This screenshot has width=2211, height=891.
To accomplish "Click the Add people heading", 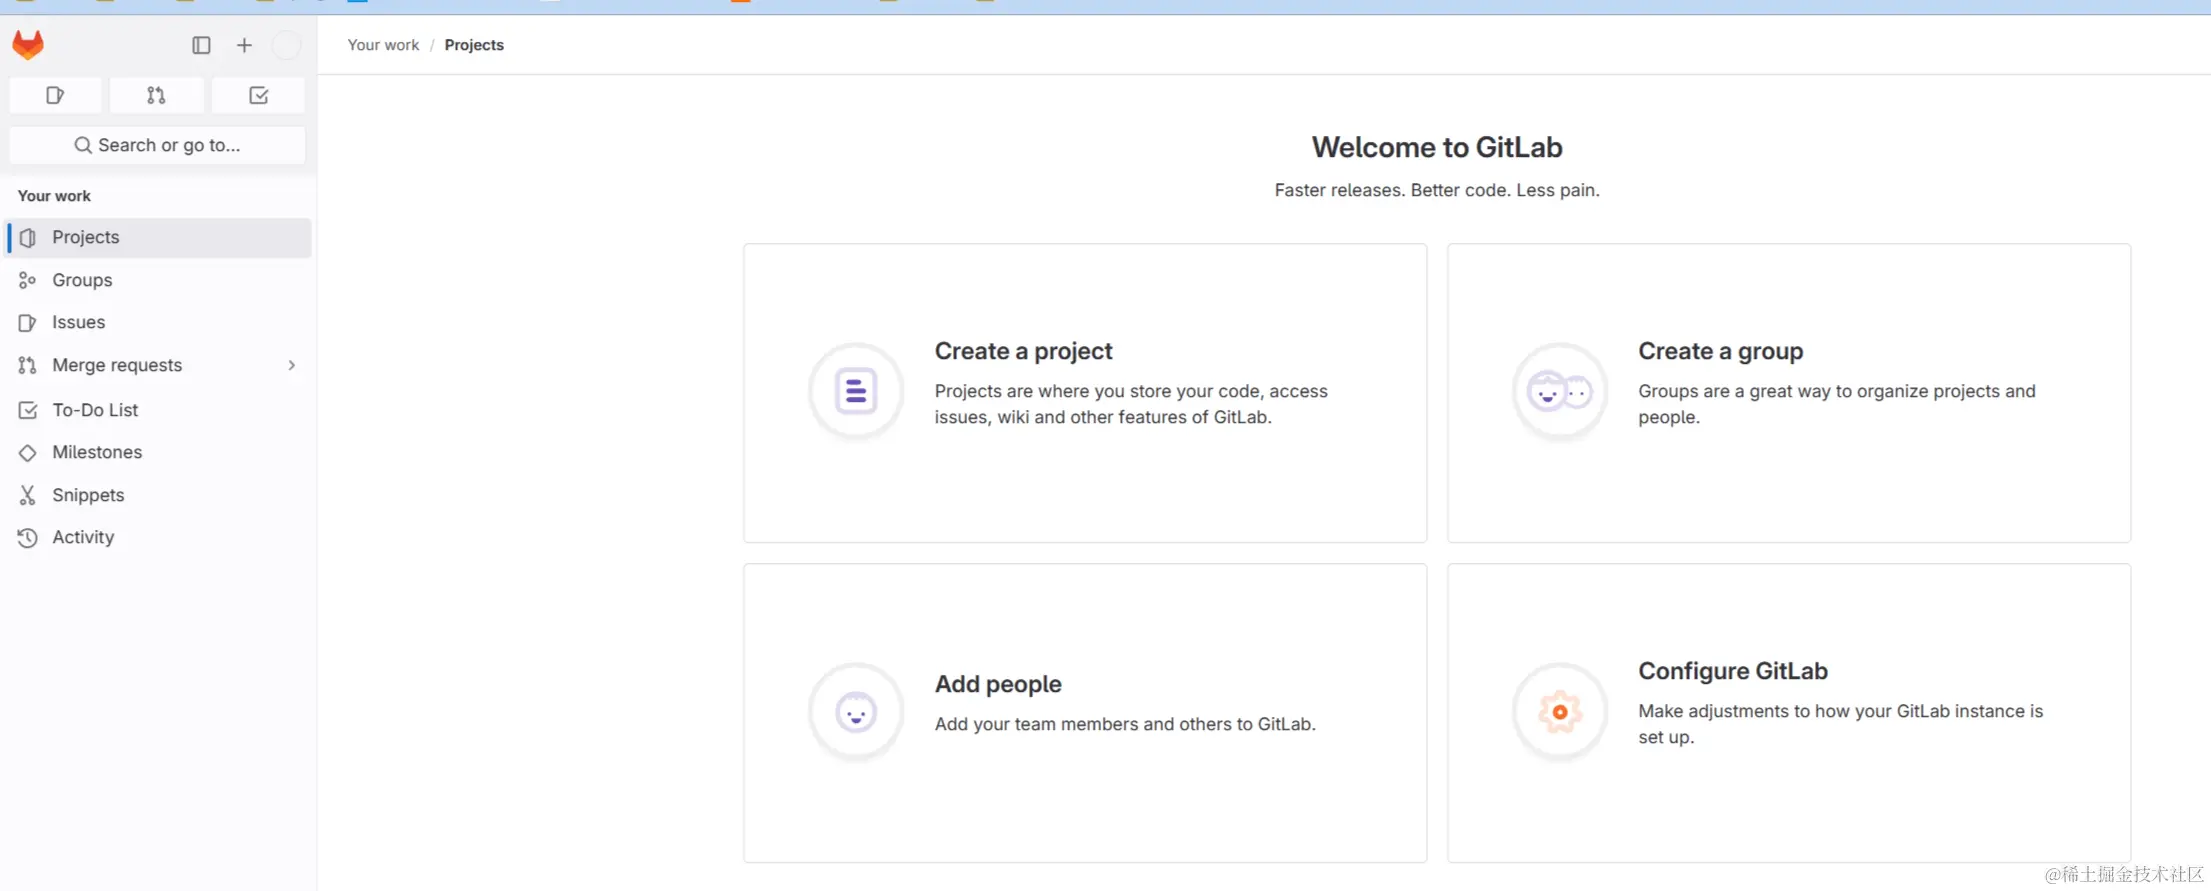I will click(x=998, y=684).
